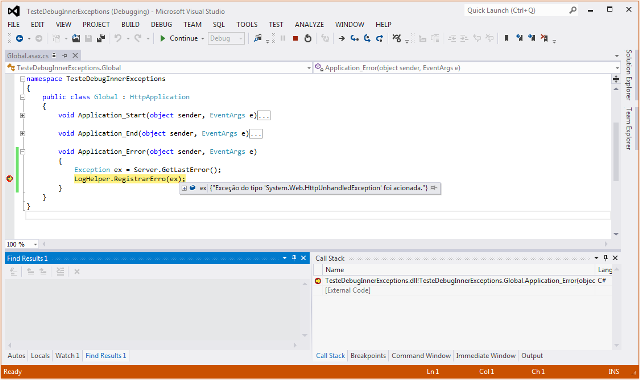Click the Restart debugging icon
Image resolution: width=640 pixels, height=380 pixels.
click(308, 38)
